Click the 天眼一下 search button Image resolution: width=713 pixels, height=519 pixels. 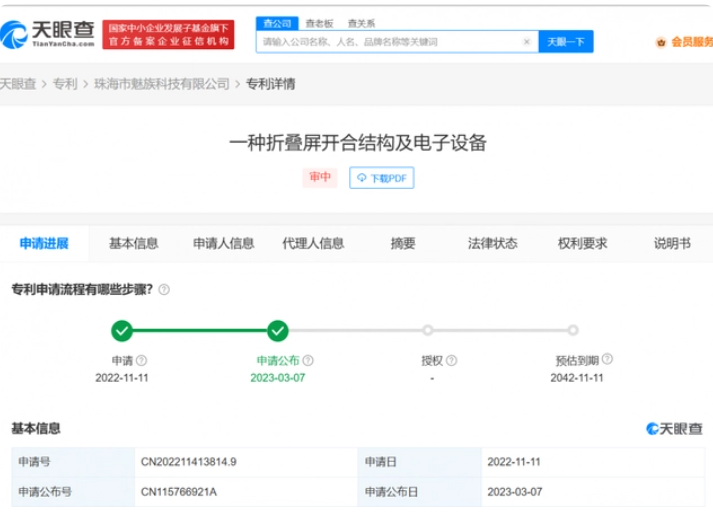click(x=566, y=42)
